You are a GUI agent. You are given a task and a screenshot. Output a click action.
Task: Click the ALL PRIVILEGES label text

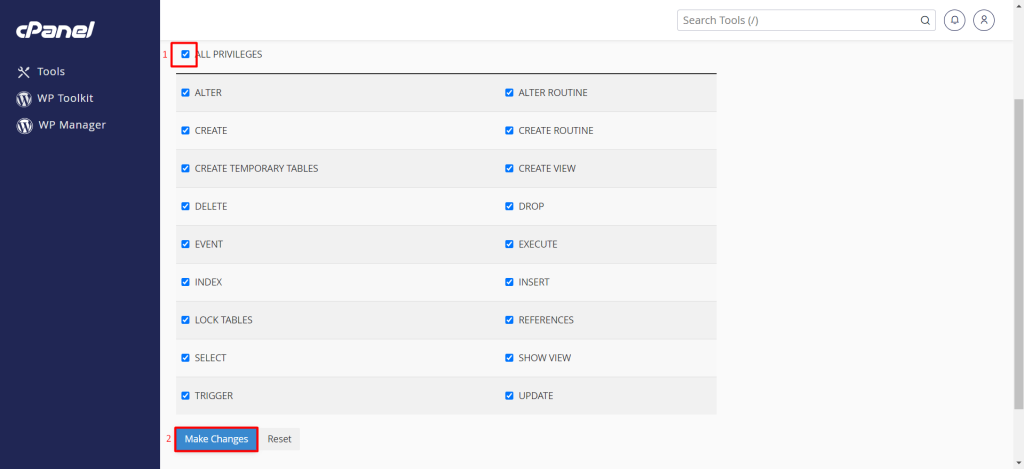229,54
